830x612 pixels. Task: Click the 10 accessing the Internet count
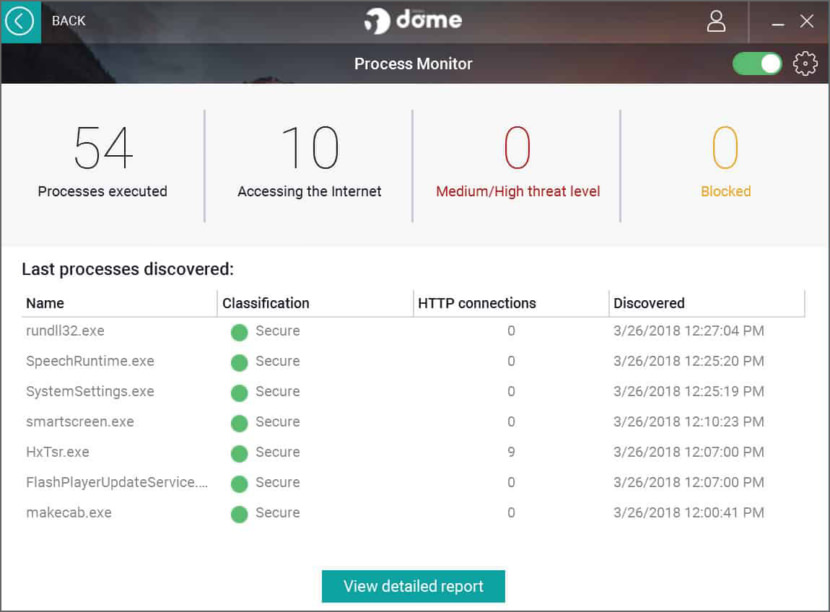310,148
